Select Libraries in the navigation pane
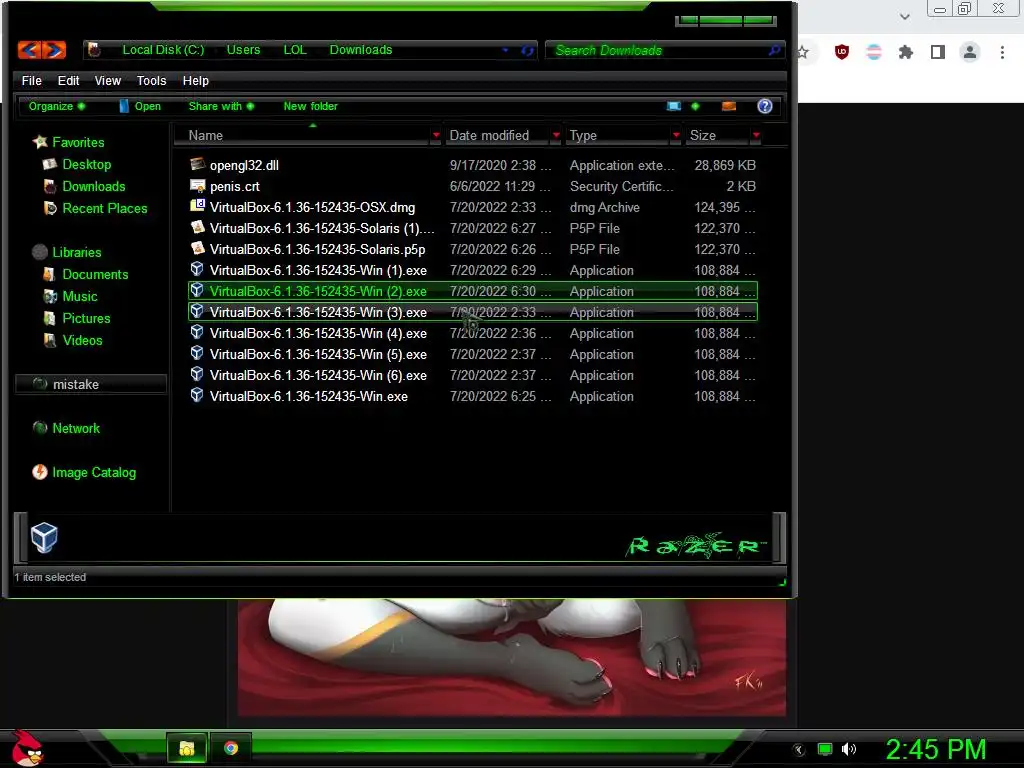1024x768 pixels. click(x=67, y=253)
